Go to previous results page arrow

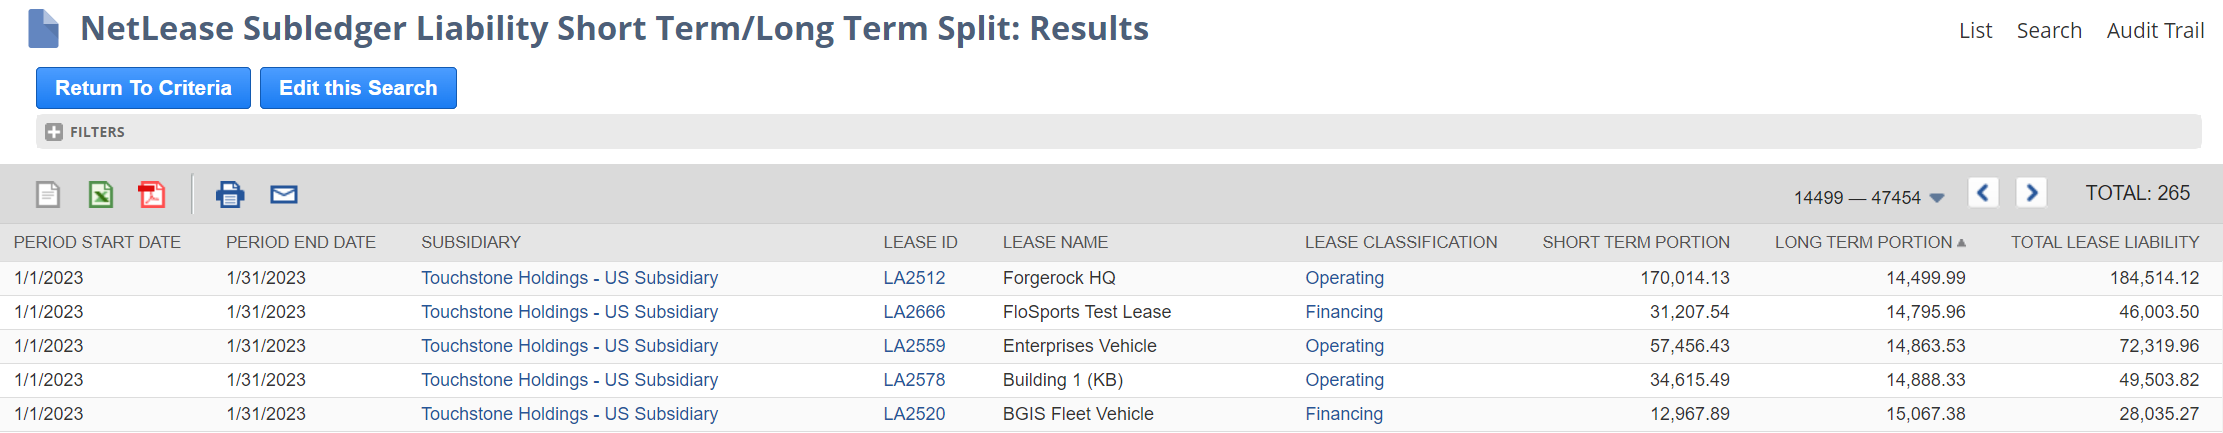pos(1983,192)
